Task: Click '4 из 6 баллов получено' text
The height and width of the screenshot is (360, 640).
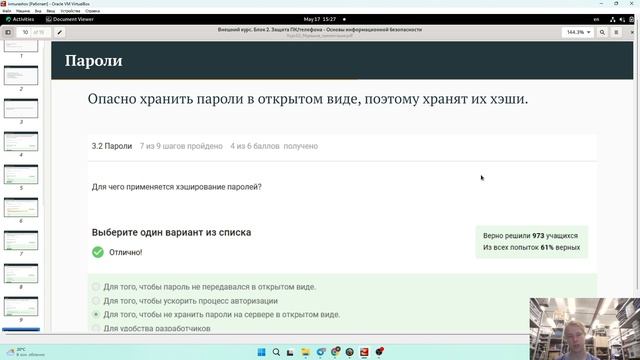Action: 274,146
